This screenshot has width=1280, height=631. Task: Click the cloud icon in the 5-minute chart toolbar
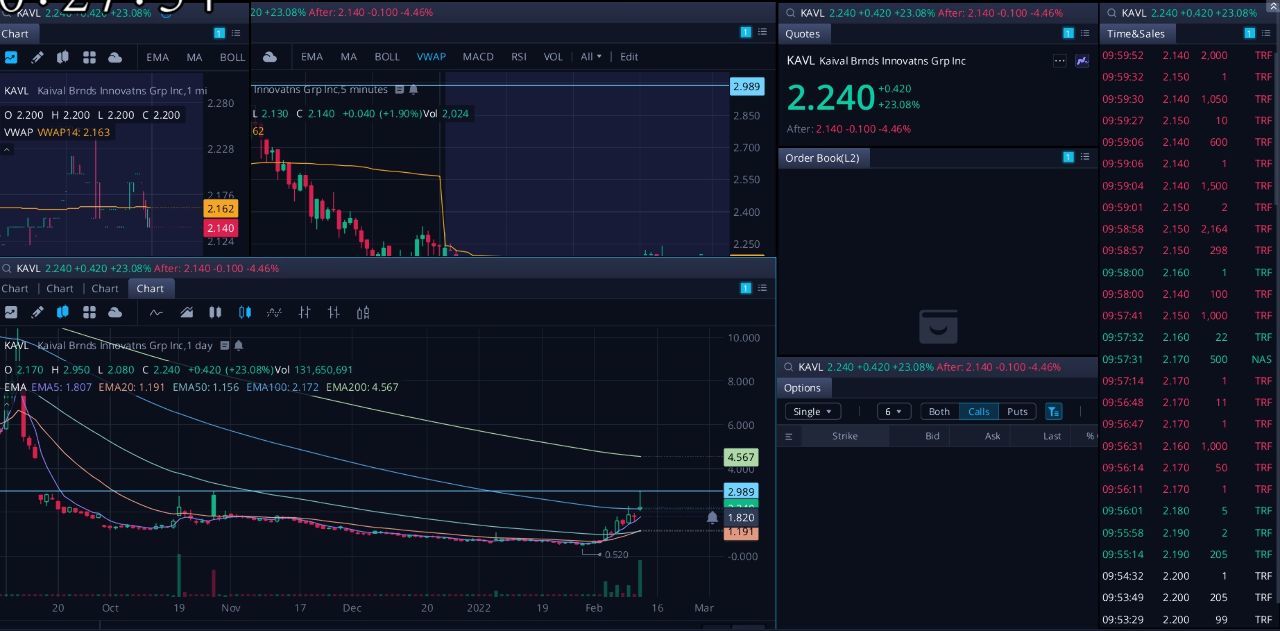270,57
